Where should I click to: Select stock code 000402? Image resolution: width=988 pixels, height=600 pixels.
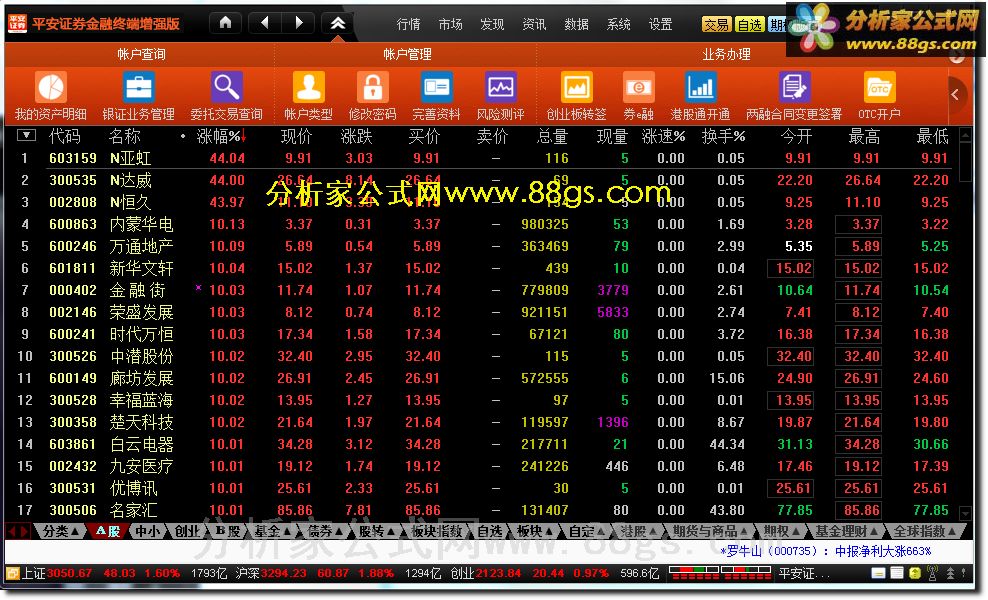[73, 291]
